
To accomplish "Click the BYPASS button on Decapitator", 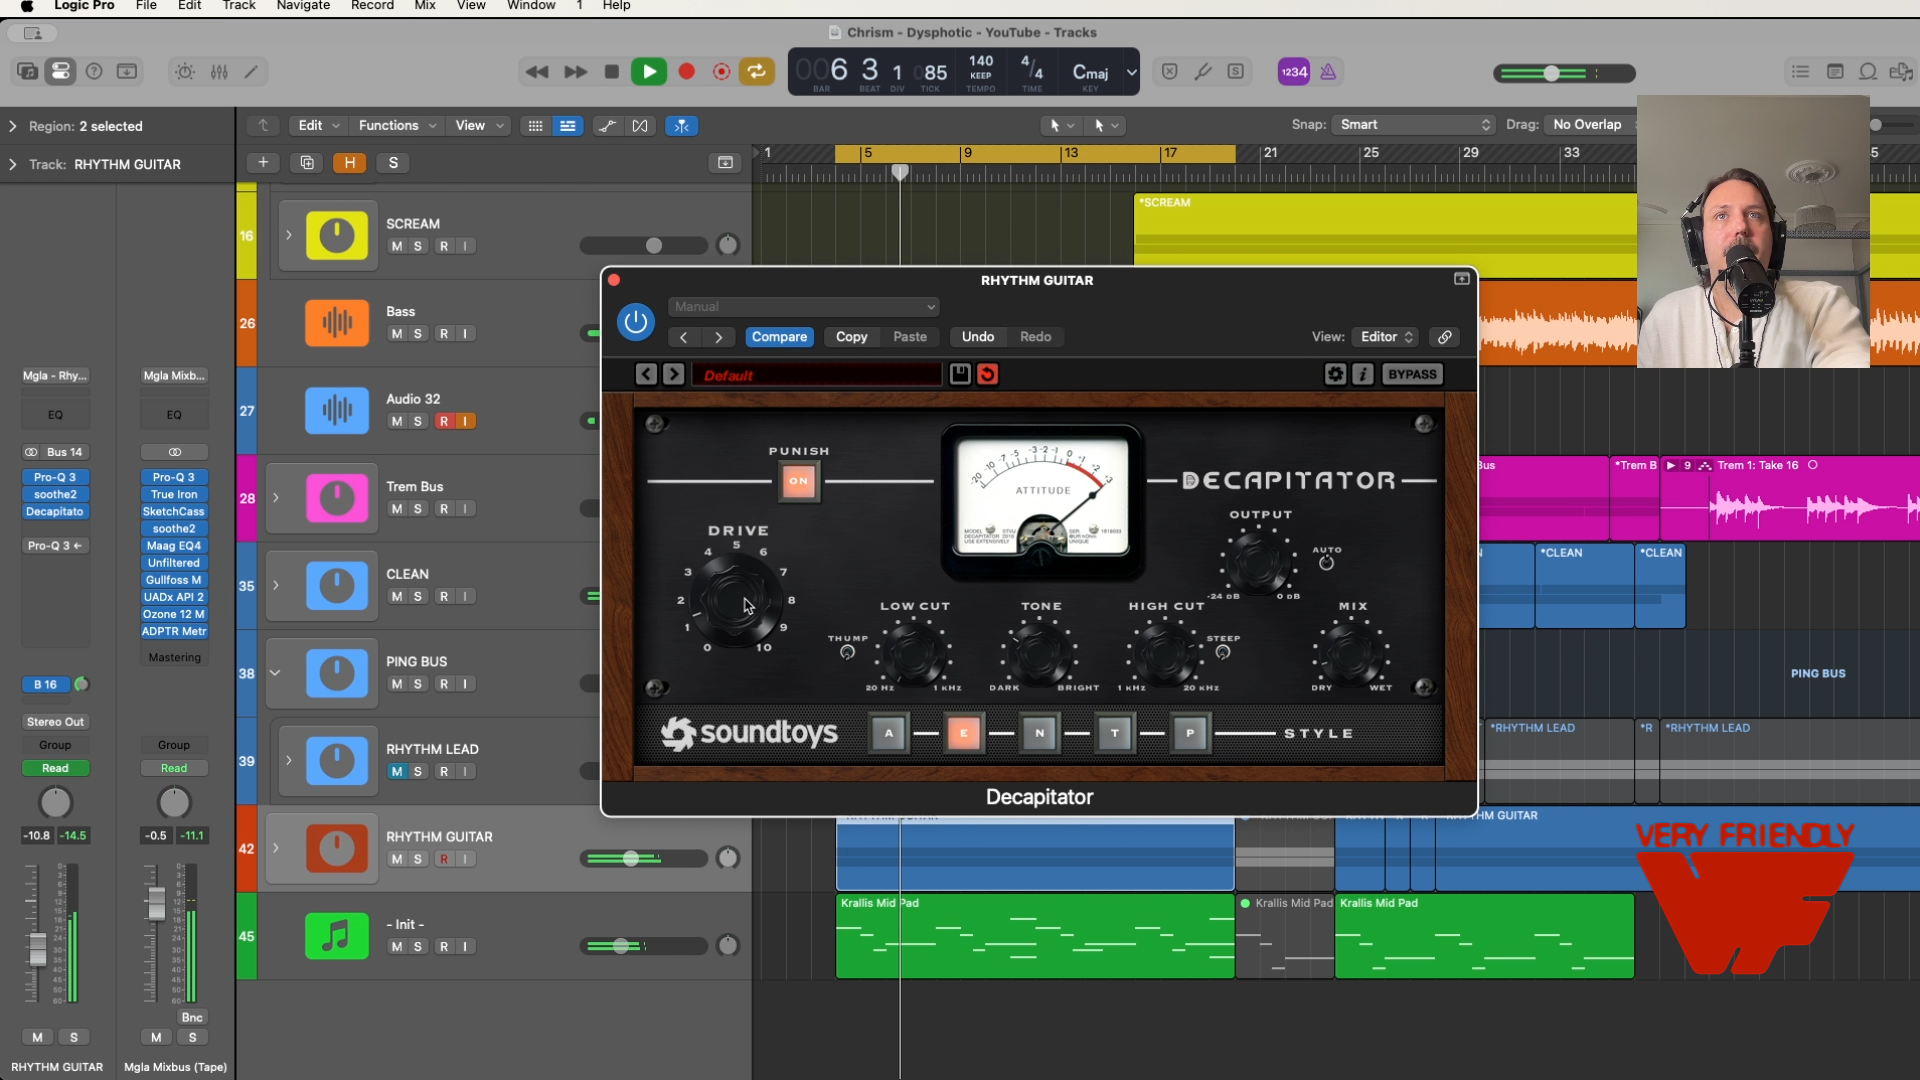I will pyautogui.click(x=1412, y=374).
